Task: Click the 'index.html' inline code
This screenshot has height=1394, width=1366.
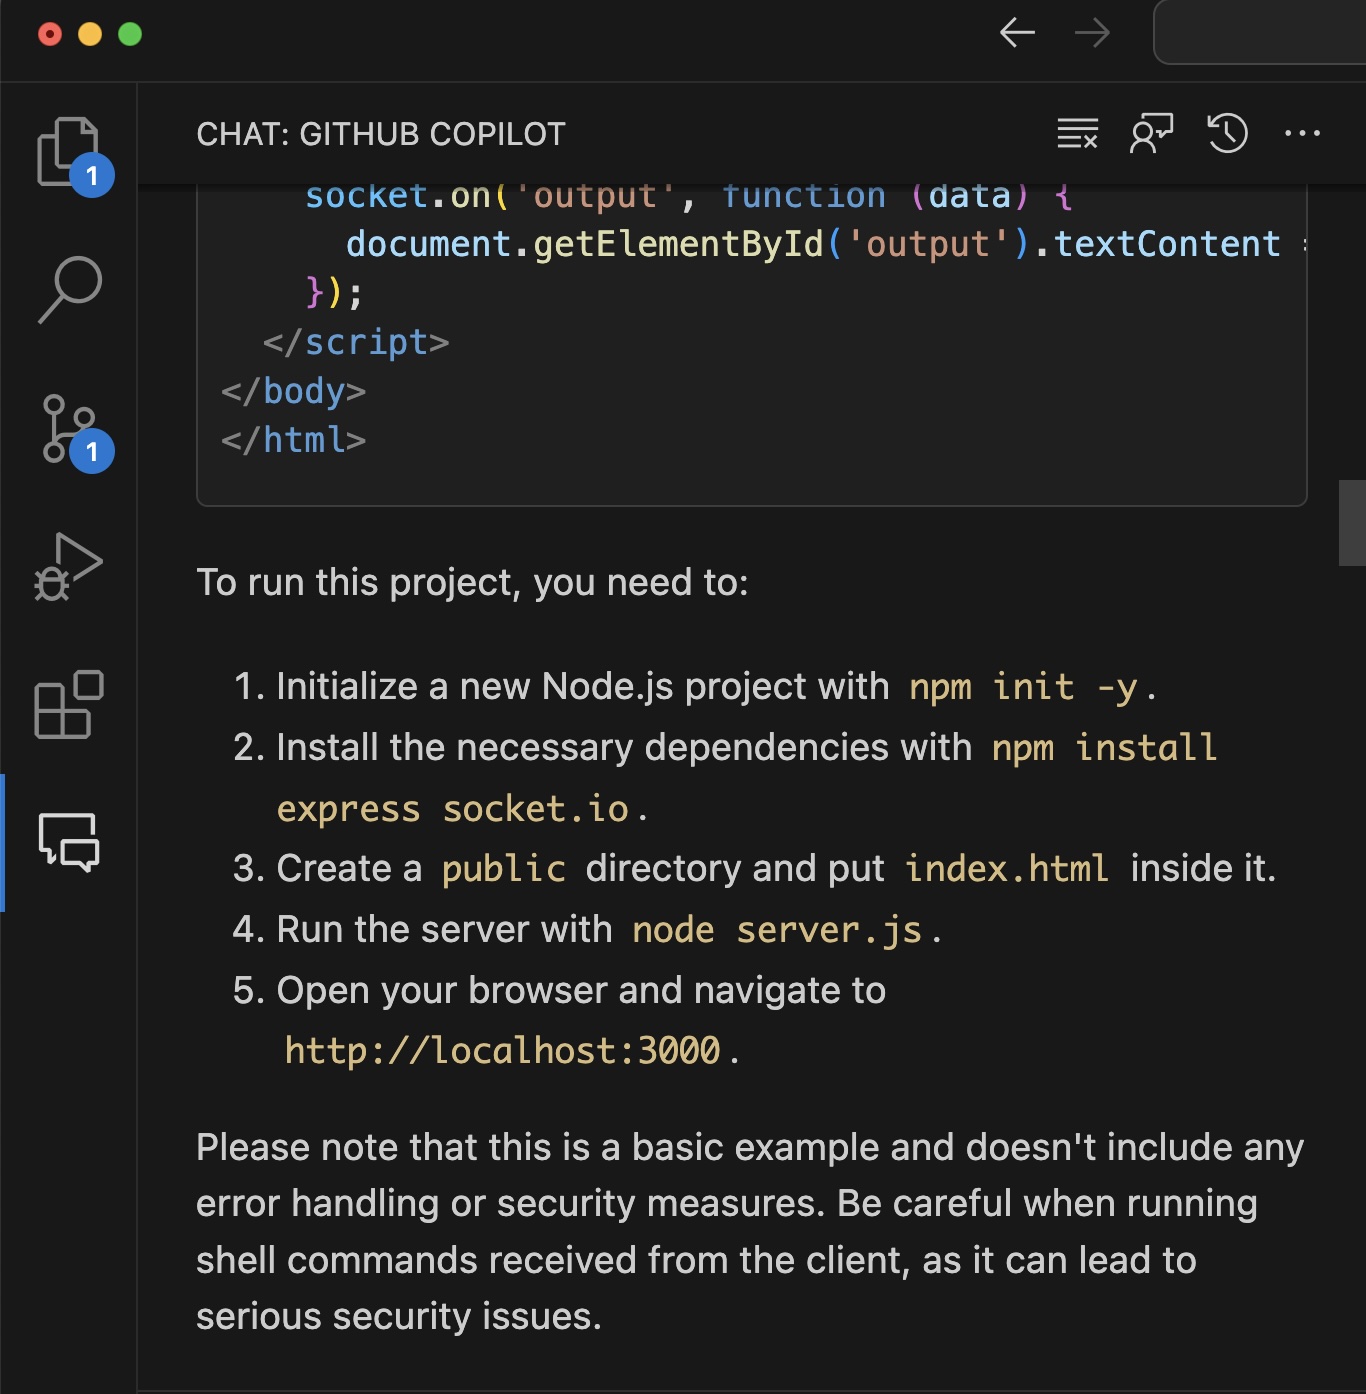Action: coord(1007,869)
